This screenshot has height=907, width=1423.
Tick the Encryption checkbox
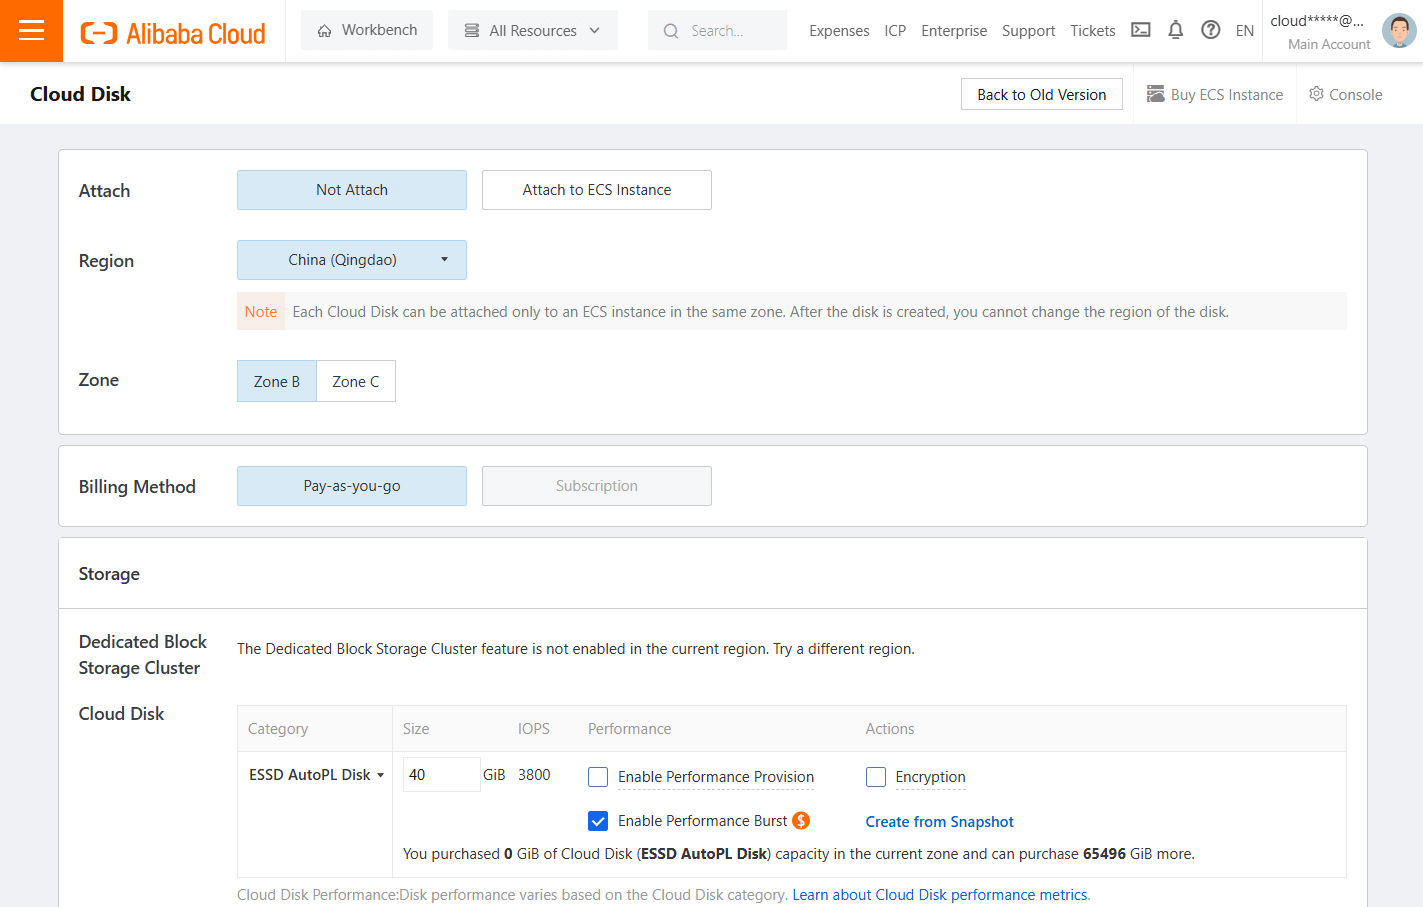pos(876,777)
